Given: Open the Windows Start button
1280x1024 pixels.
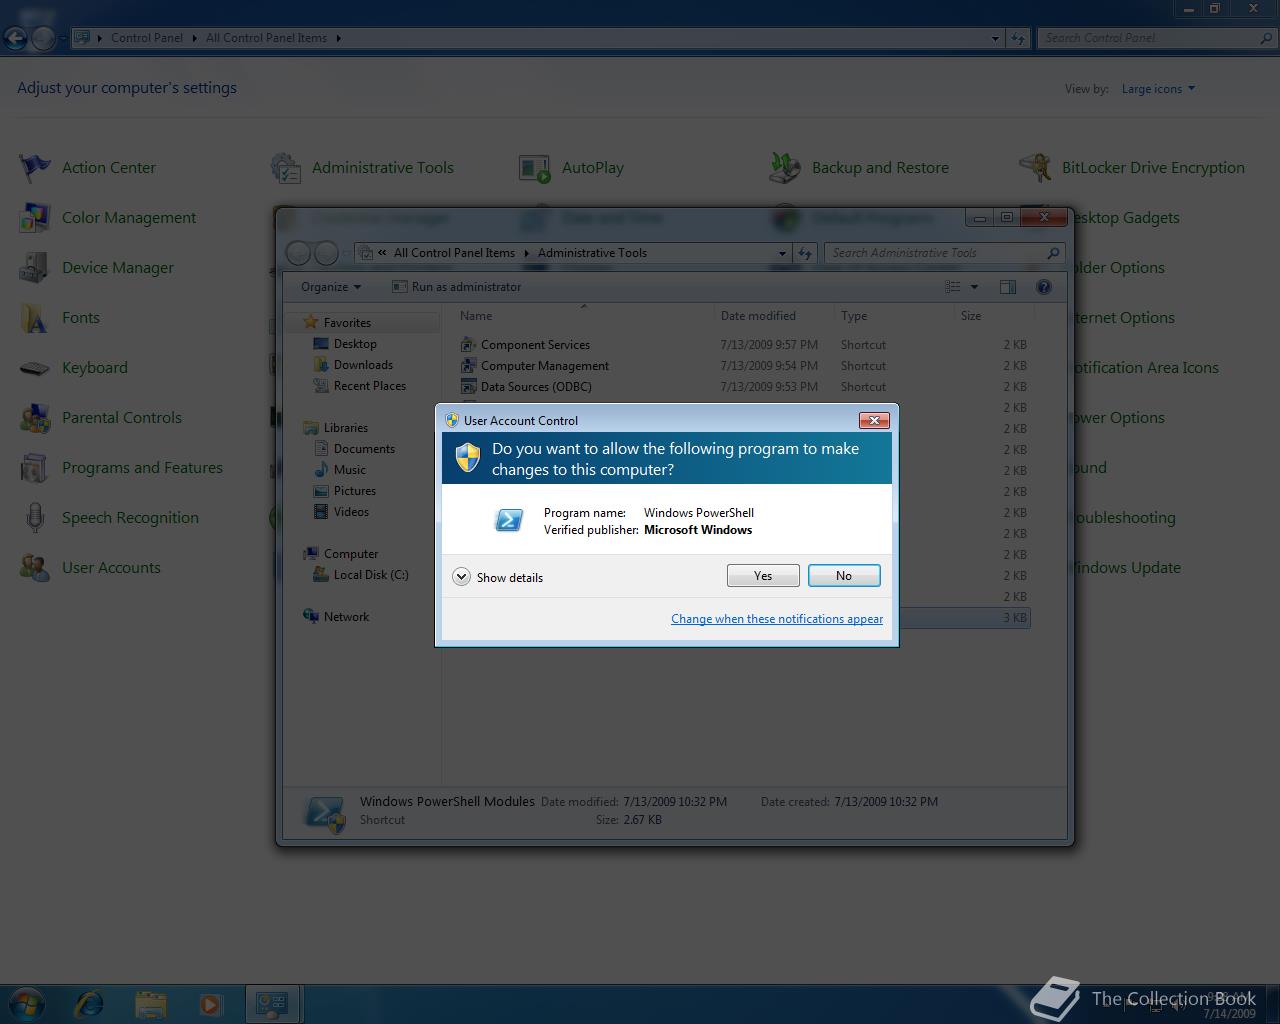Looking at the screenshot, I should tap(26, 1003).
